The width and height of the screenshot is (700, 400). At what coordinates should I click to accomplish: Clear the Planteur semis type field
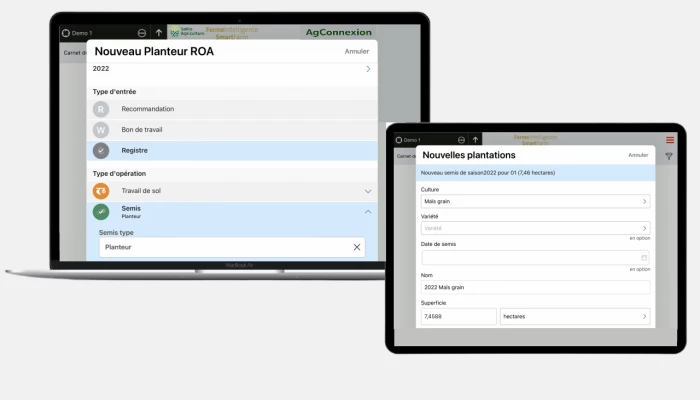pos(357,247)
